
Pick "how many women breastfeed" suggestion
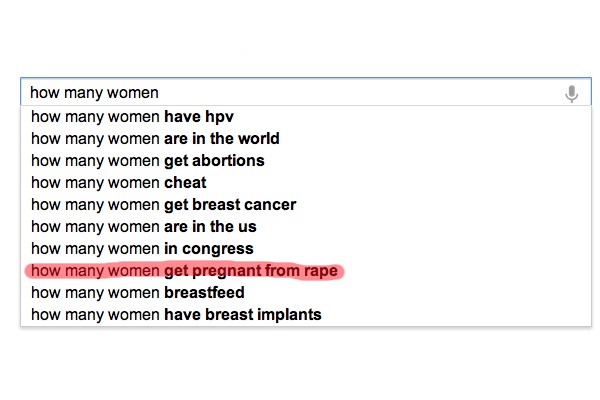coord(138,293)
